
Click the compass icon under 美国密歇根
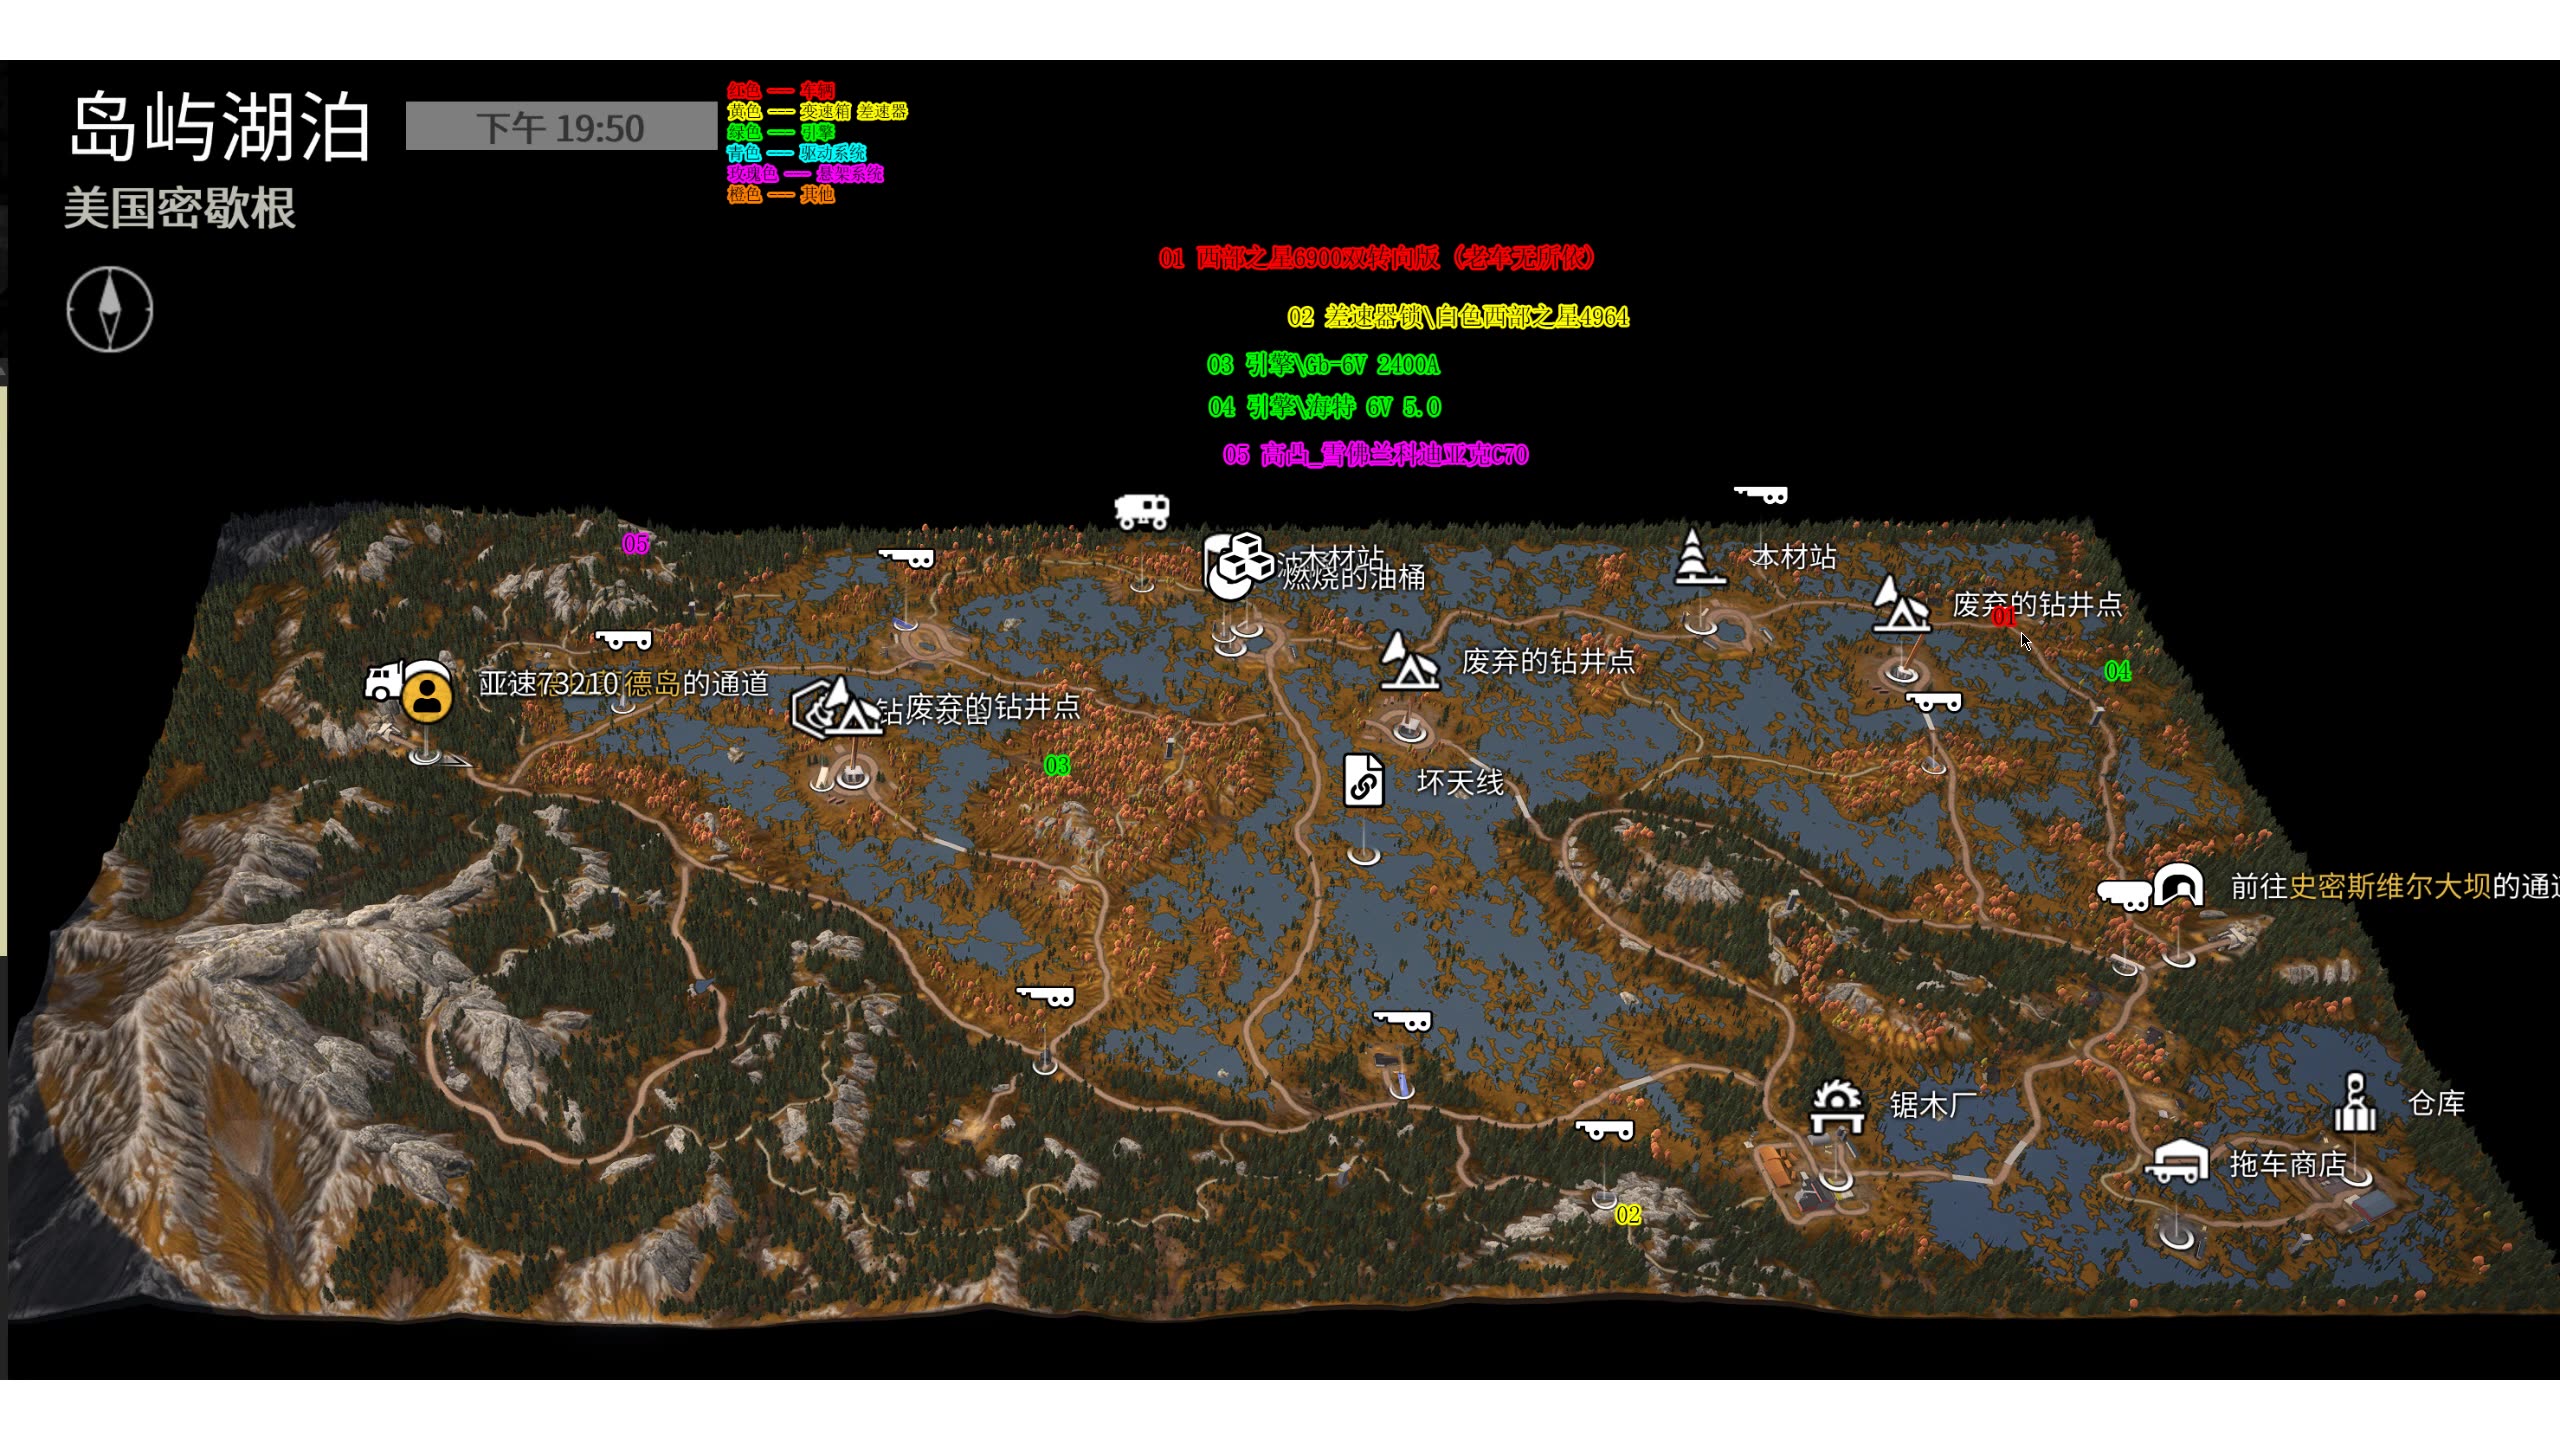(x=110, y=310)
